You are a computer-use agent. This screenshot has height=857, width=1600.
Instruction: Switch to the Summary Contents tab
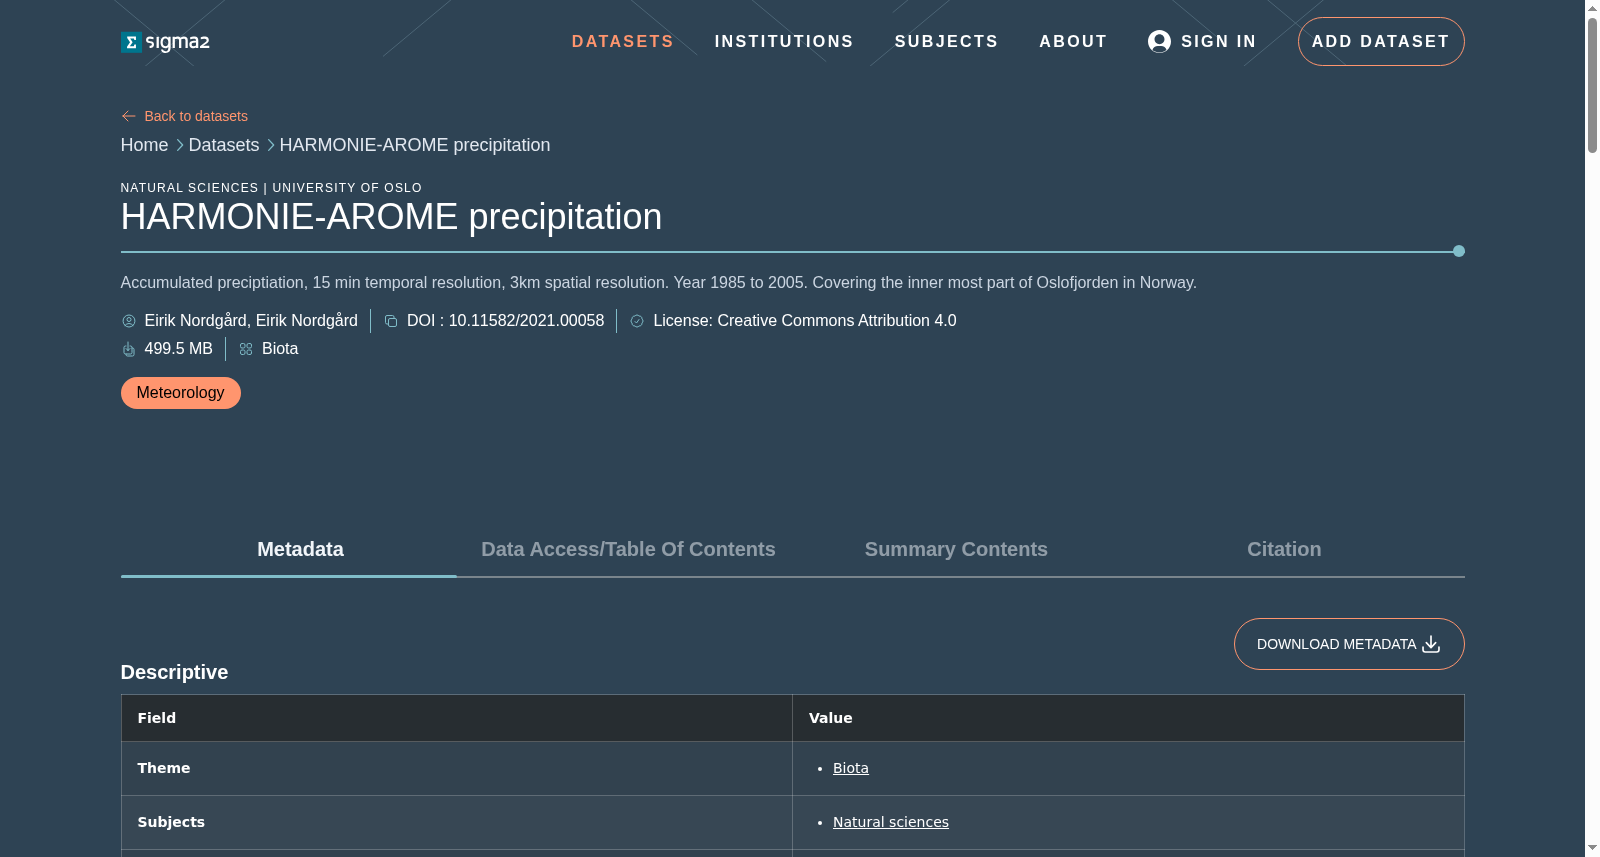click(x=956, y=549)
